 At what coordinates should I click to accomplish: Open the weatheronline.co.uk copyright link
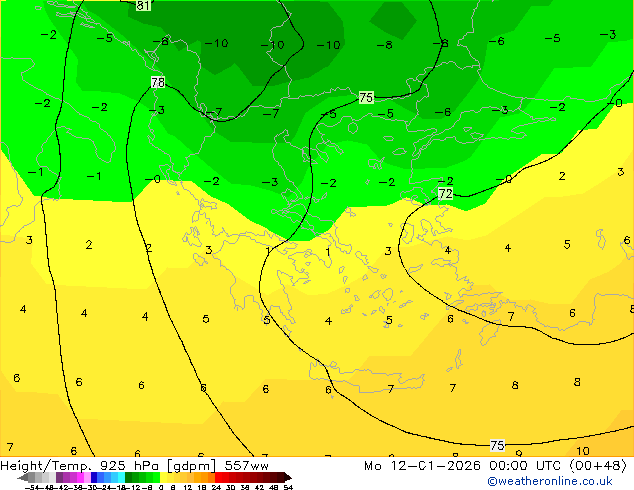click(x=549, y=481)
